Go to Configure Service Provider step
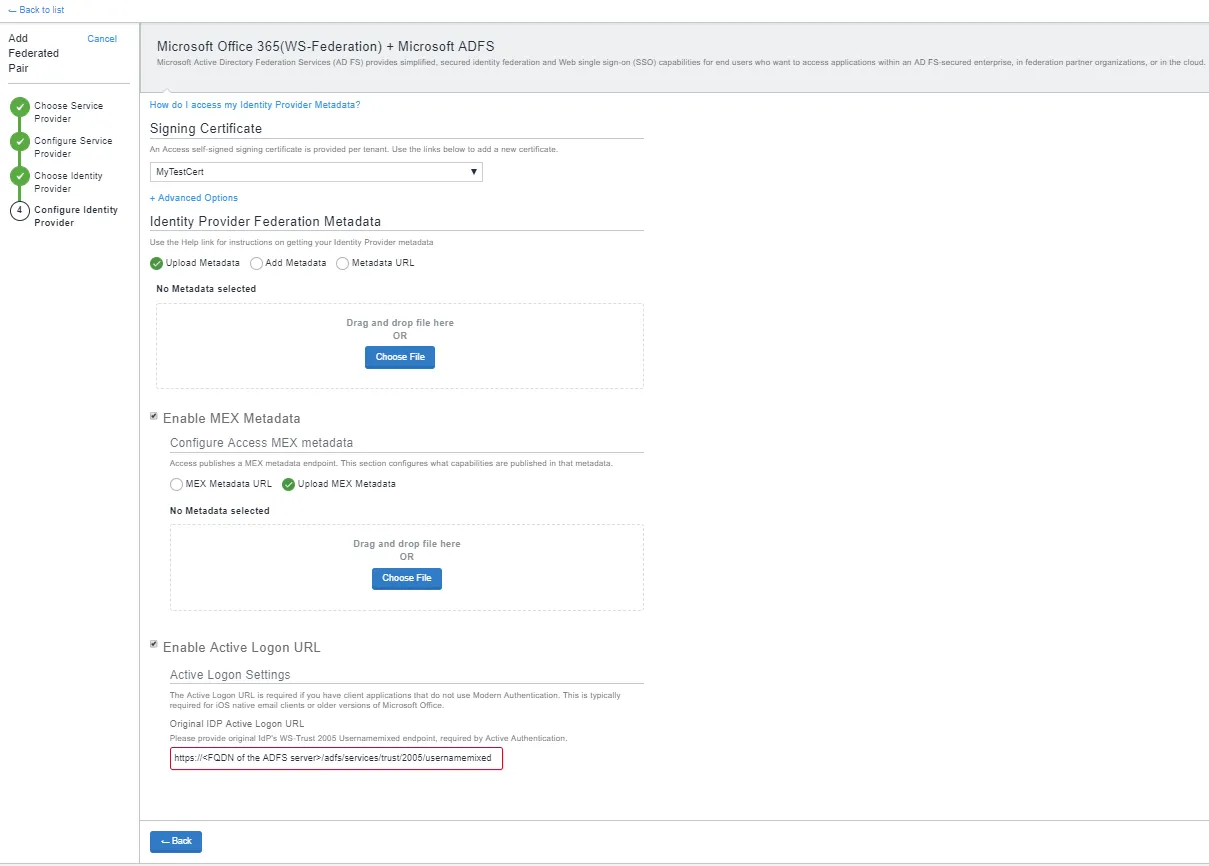 coord(73,147)
